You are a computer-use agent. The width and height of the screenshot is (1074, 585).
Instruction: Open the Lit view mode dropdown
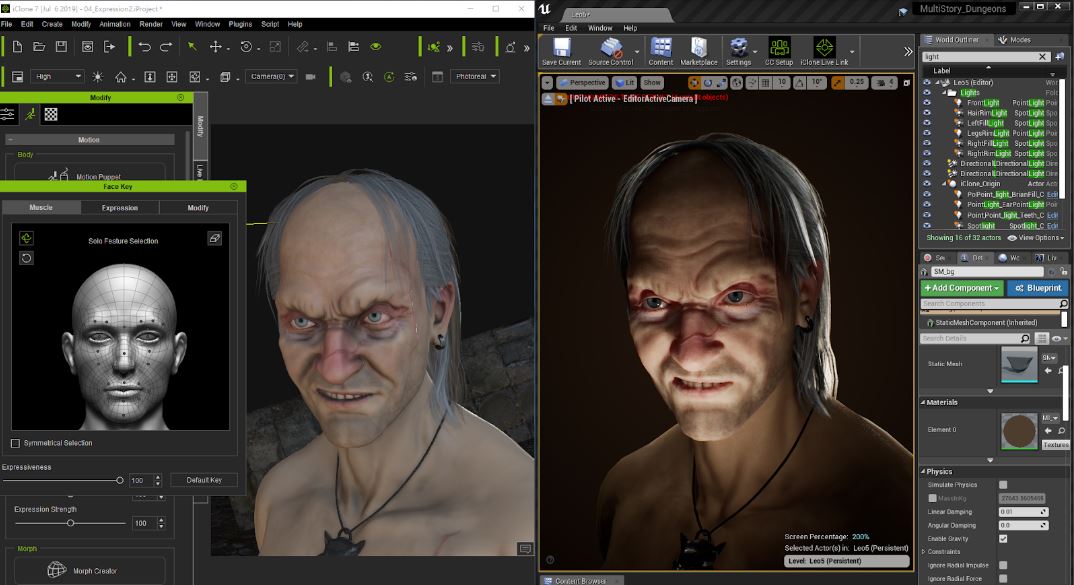click(625, 83)
